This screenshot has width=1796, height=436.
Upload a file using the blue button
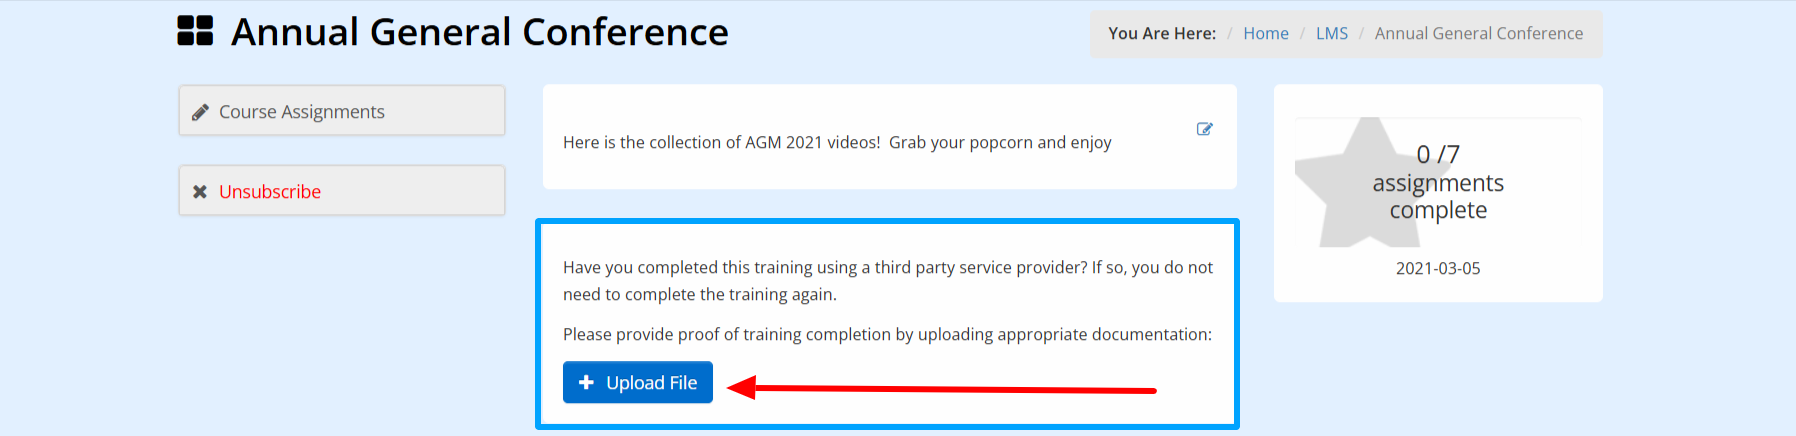pos(638,382)
